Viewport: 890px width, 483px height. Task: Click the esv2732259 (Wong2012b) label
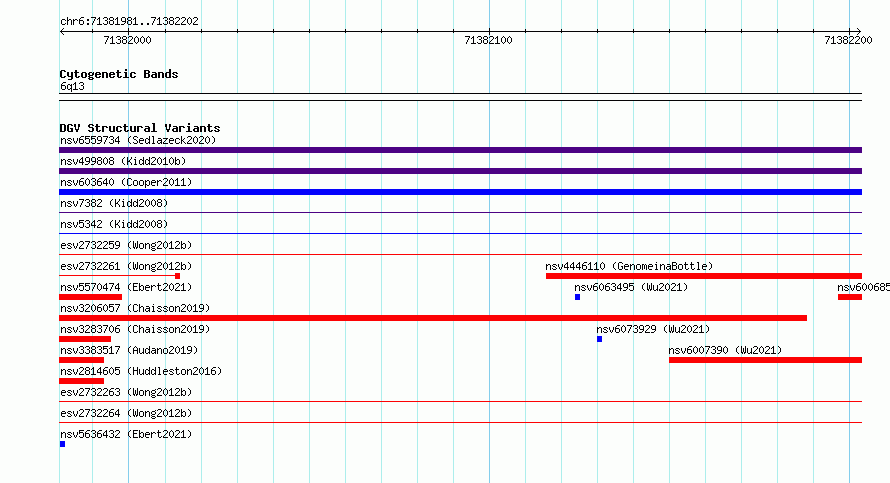126,245
